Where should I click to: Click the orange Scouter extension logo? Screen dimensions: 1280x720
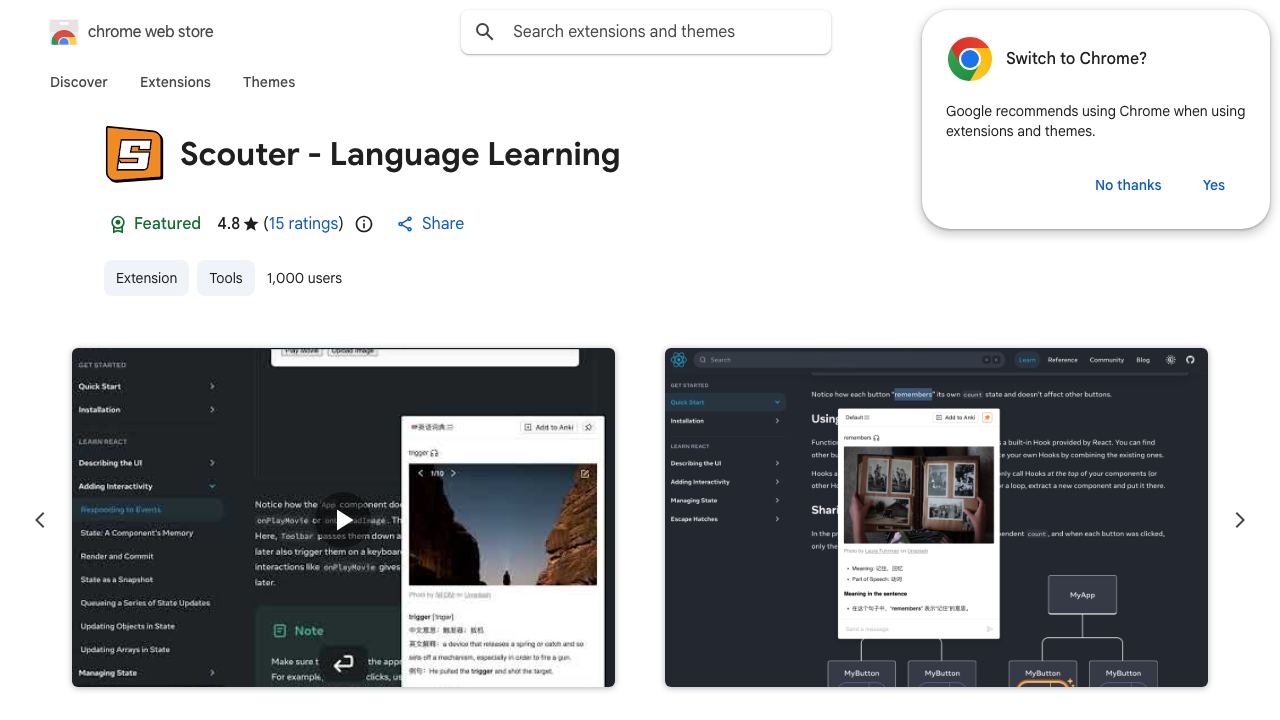(134, 154)
